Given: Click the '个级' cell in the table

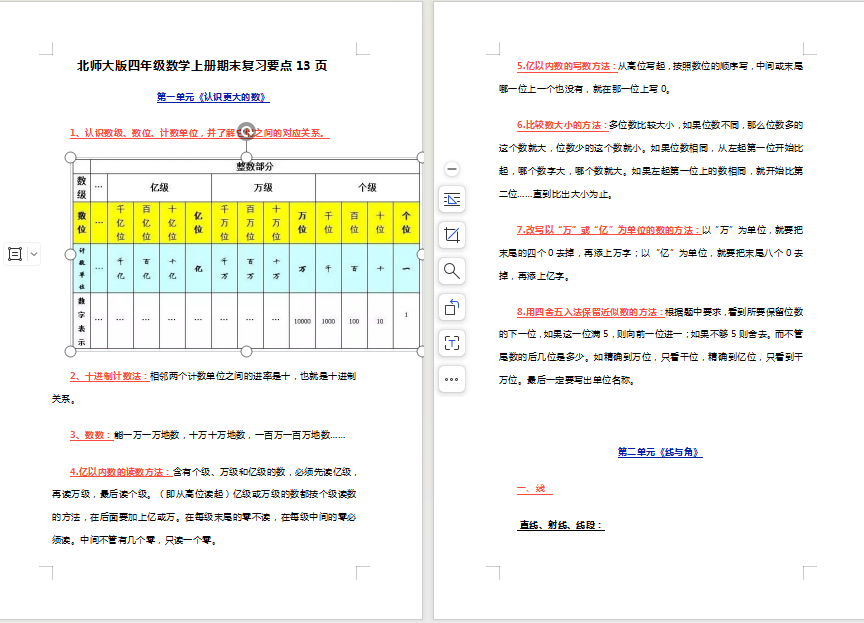Looking at the screenshot, I should (x=368, y=187).
